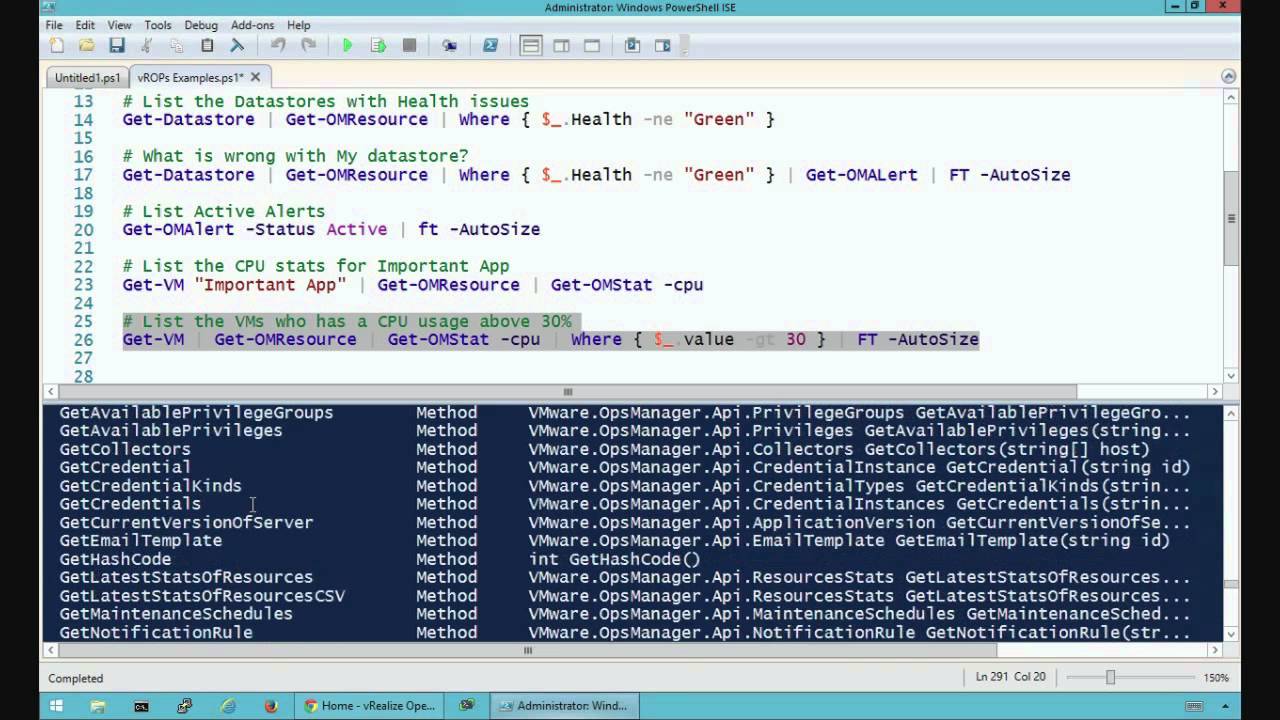Screen dimensions: 1280x720
Task: Click the Cut scissors icon
Action: click(147, 45)
